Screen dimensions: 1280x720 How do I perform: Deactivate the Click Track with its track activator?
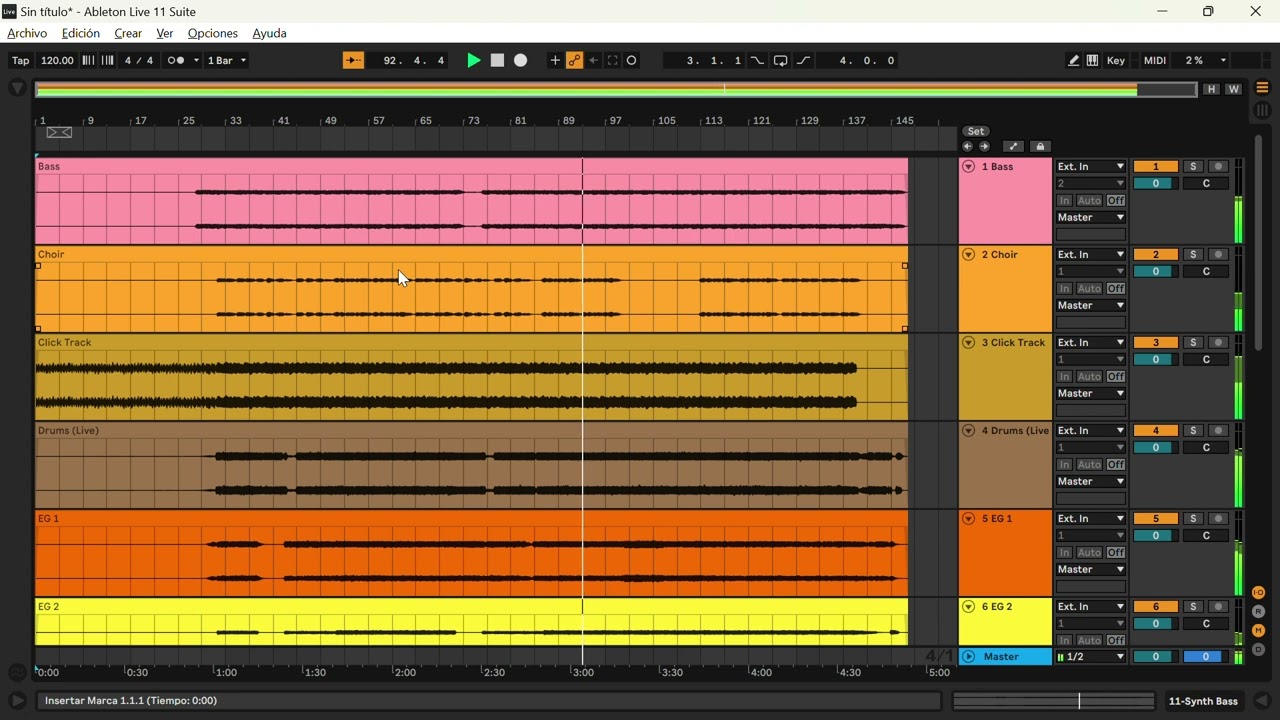coord(1156,343)
